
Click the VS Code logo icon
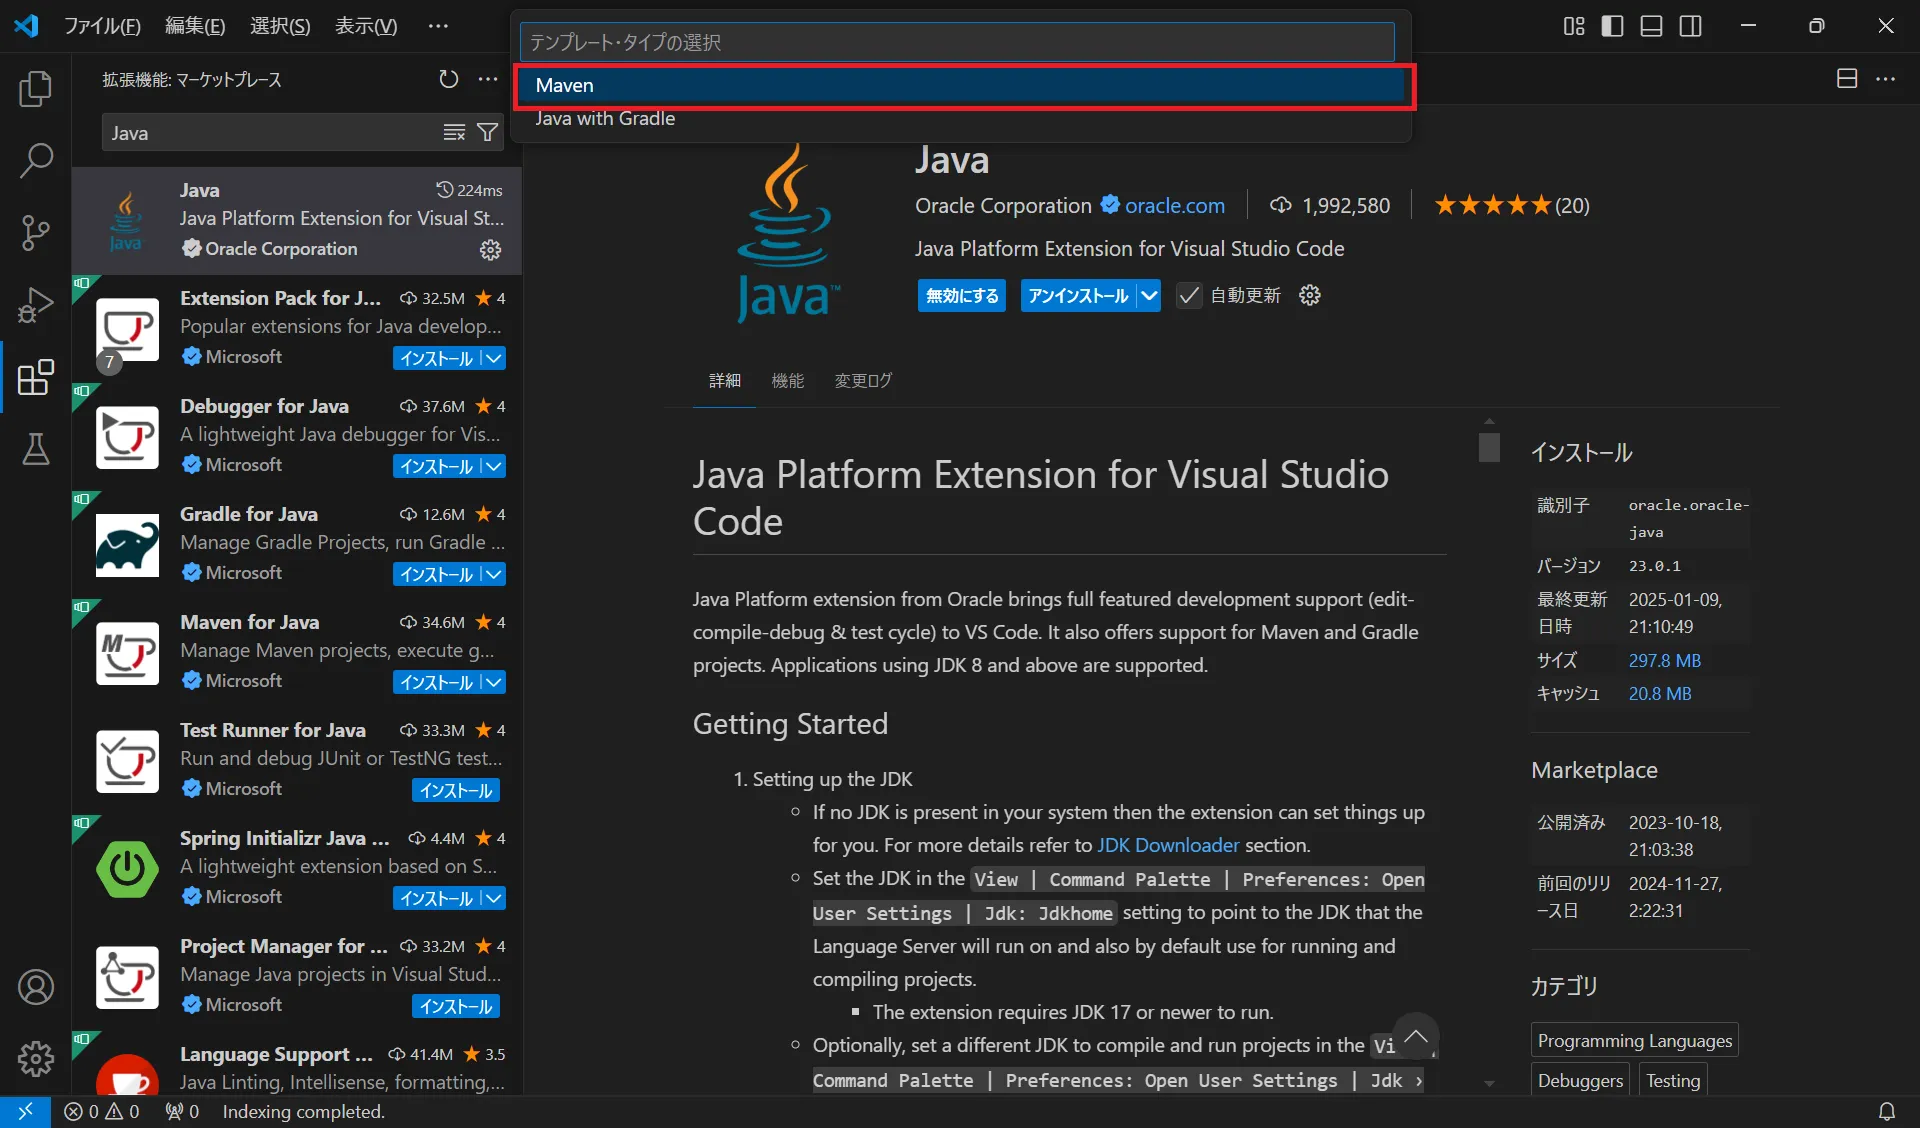(x=27, y=26)
